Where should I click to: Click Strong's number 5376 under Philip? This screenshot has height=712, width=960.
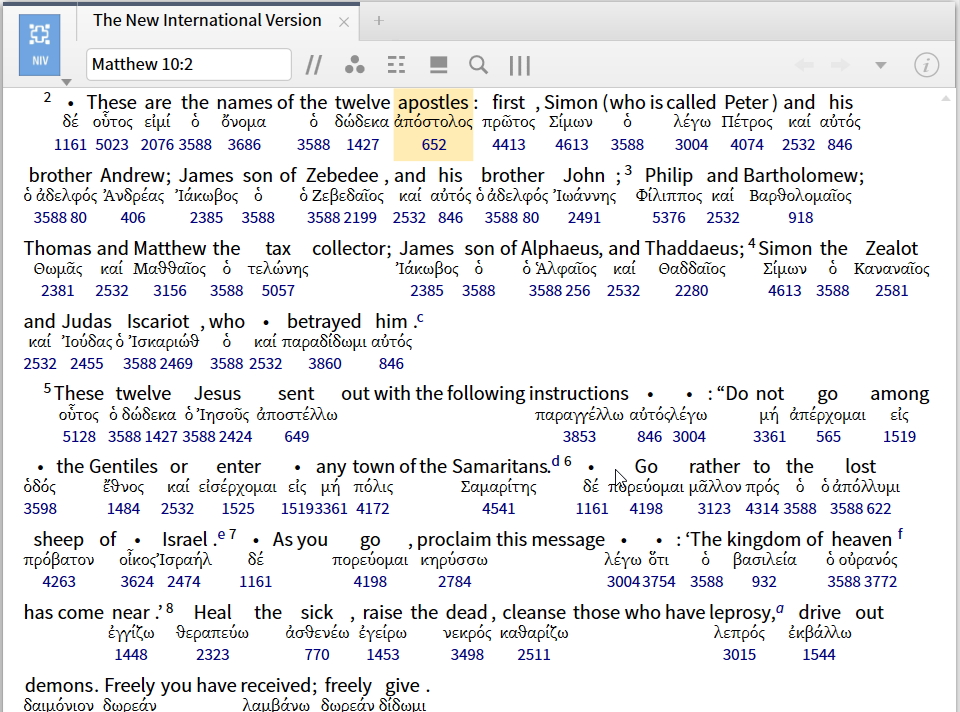(669, 217)
